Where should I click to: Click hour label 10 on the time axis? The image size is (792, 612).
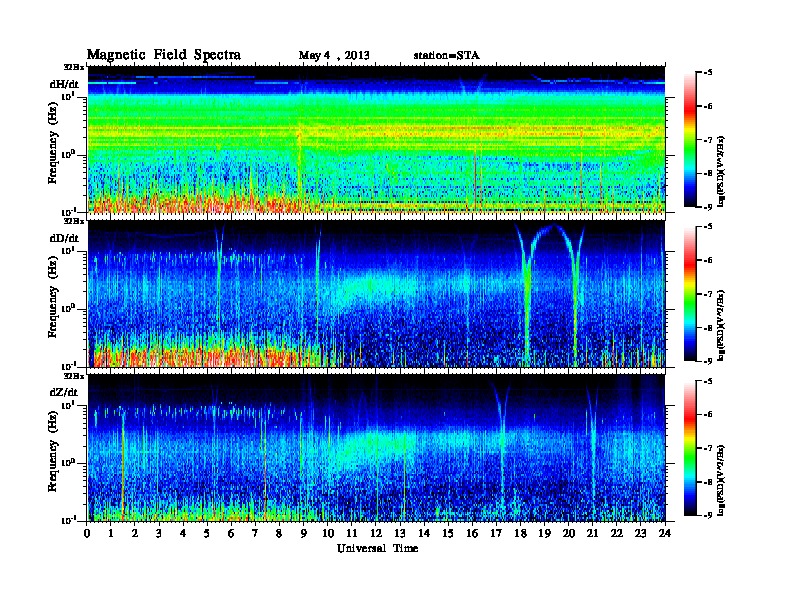pyautogui.click(x=328, y=533)
